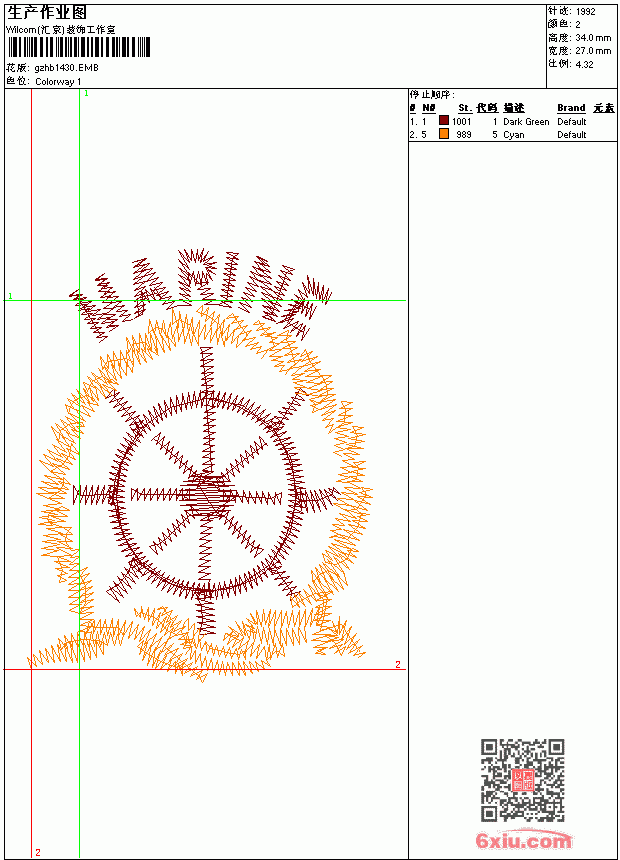Viewport: 620px width, 860px height.
Task: Click the red seal inside the QR code
Action: 523,780
